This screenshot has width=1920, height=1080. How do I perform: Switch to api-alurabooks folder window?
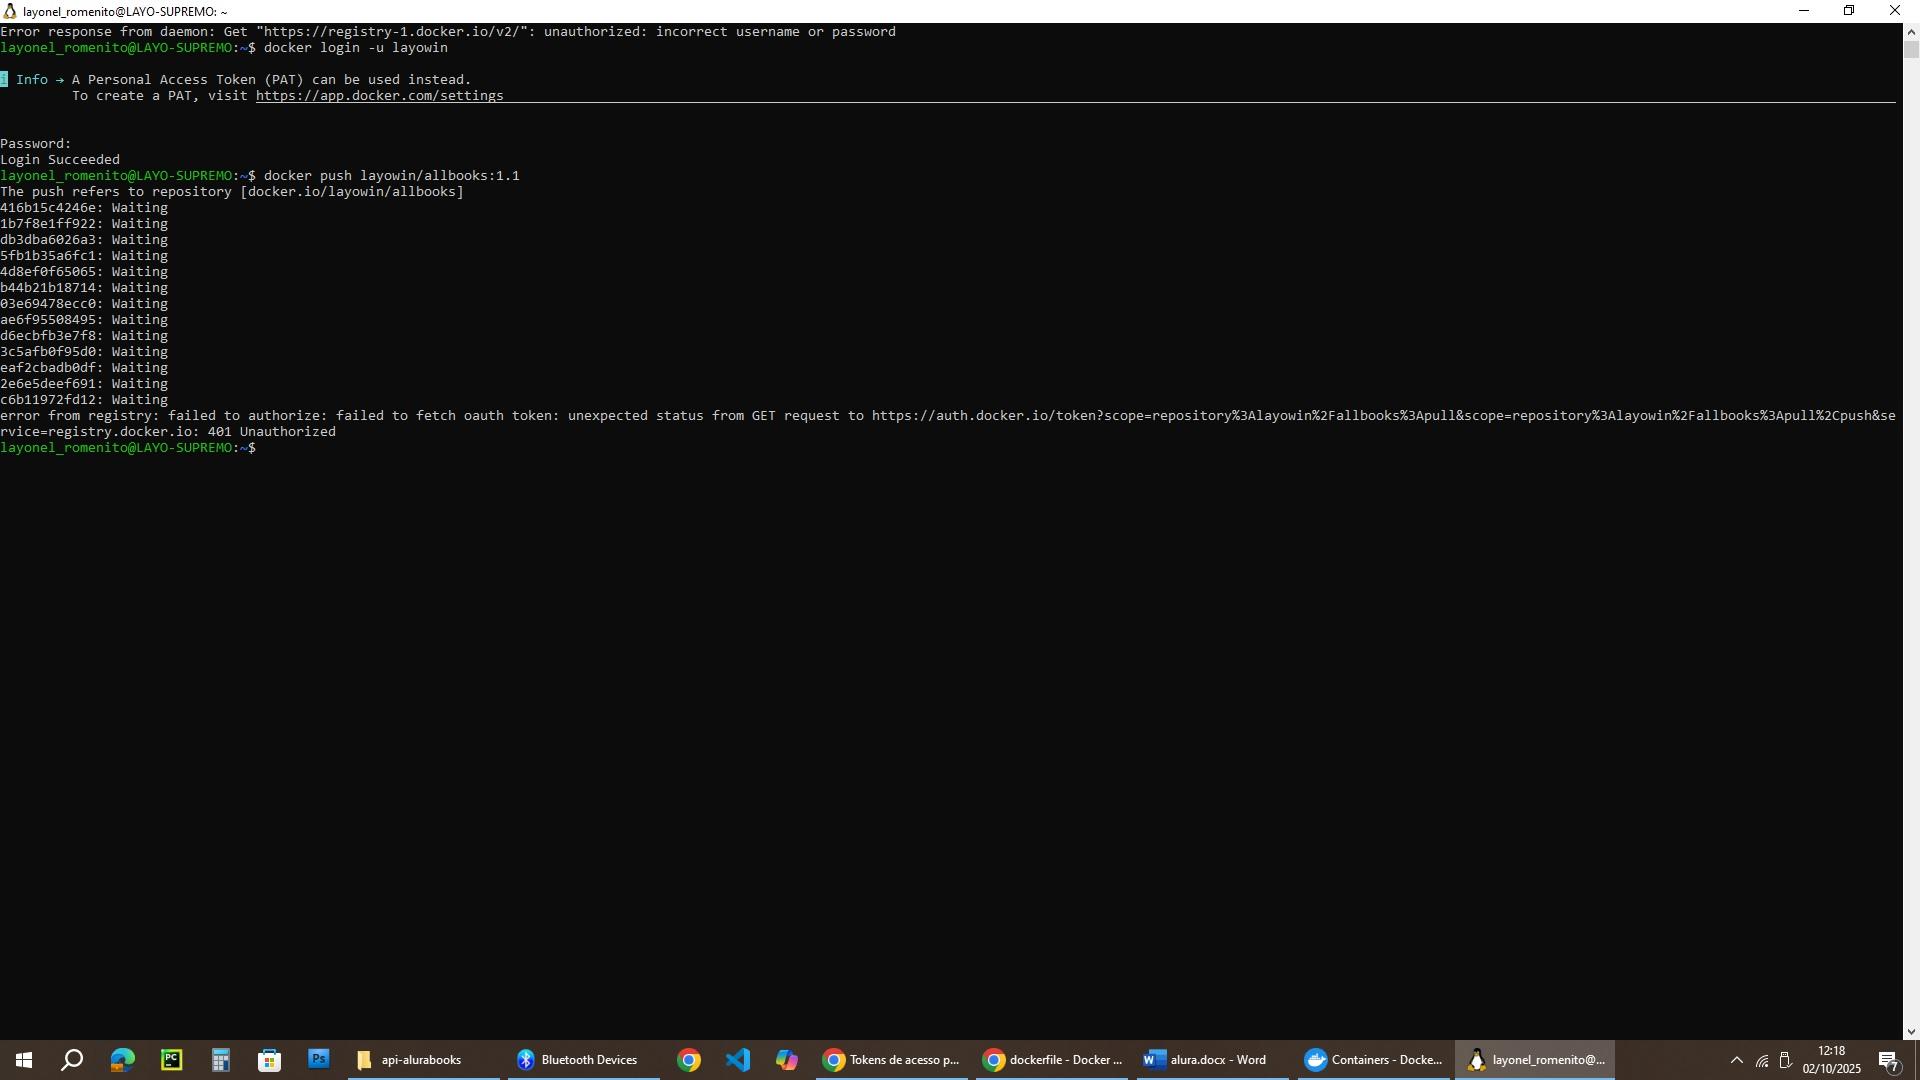coord(420,1060)
